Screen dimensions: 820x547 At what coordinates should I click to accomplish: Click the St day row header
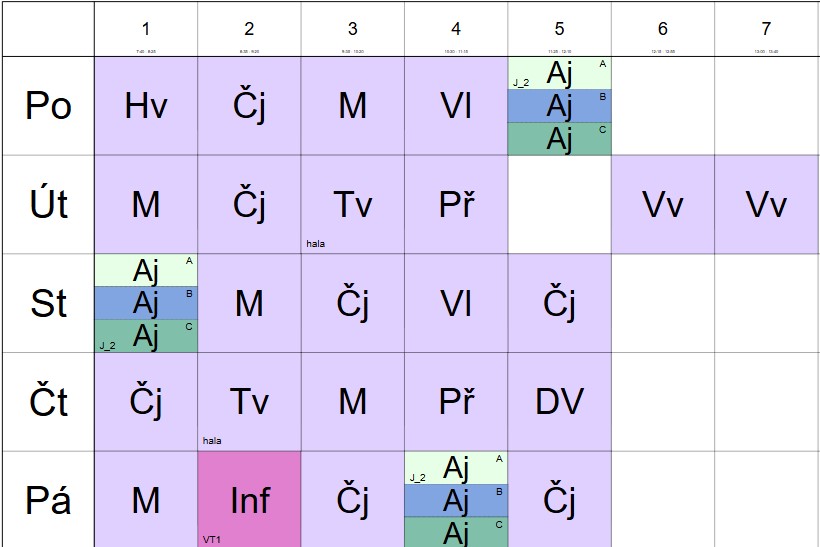click(x=48, y=303)
